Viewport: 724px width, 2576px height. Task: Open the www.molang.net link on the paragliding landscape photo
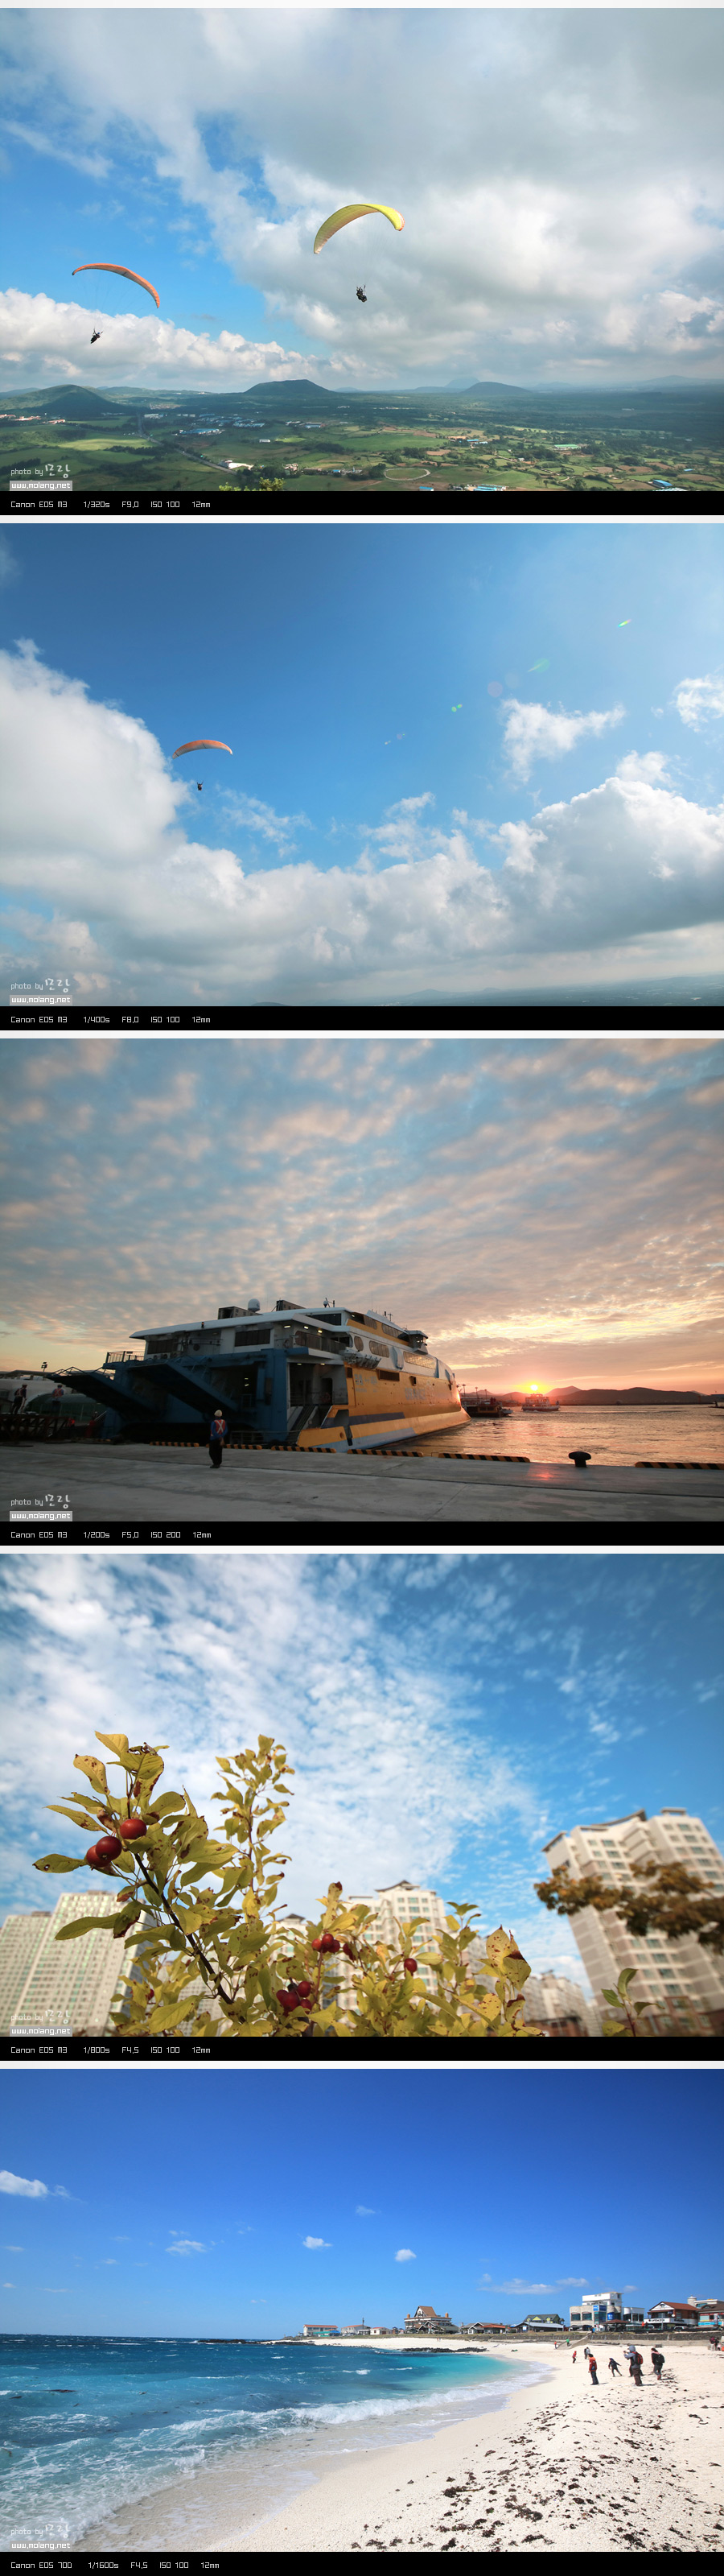(x=40, y=485)
